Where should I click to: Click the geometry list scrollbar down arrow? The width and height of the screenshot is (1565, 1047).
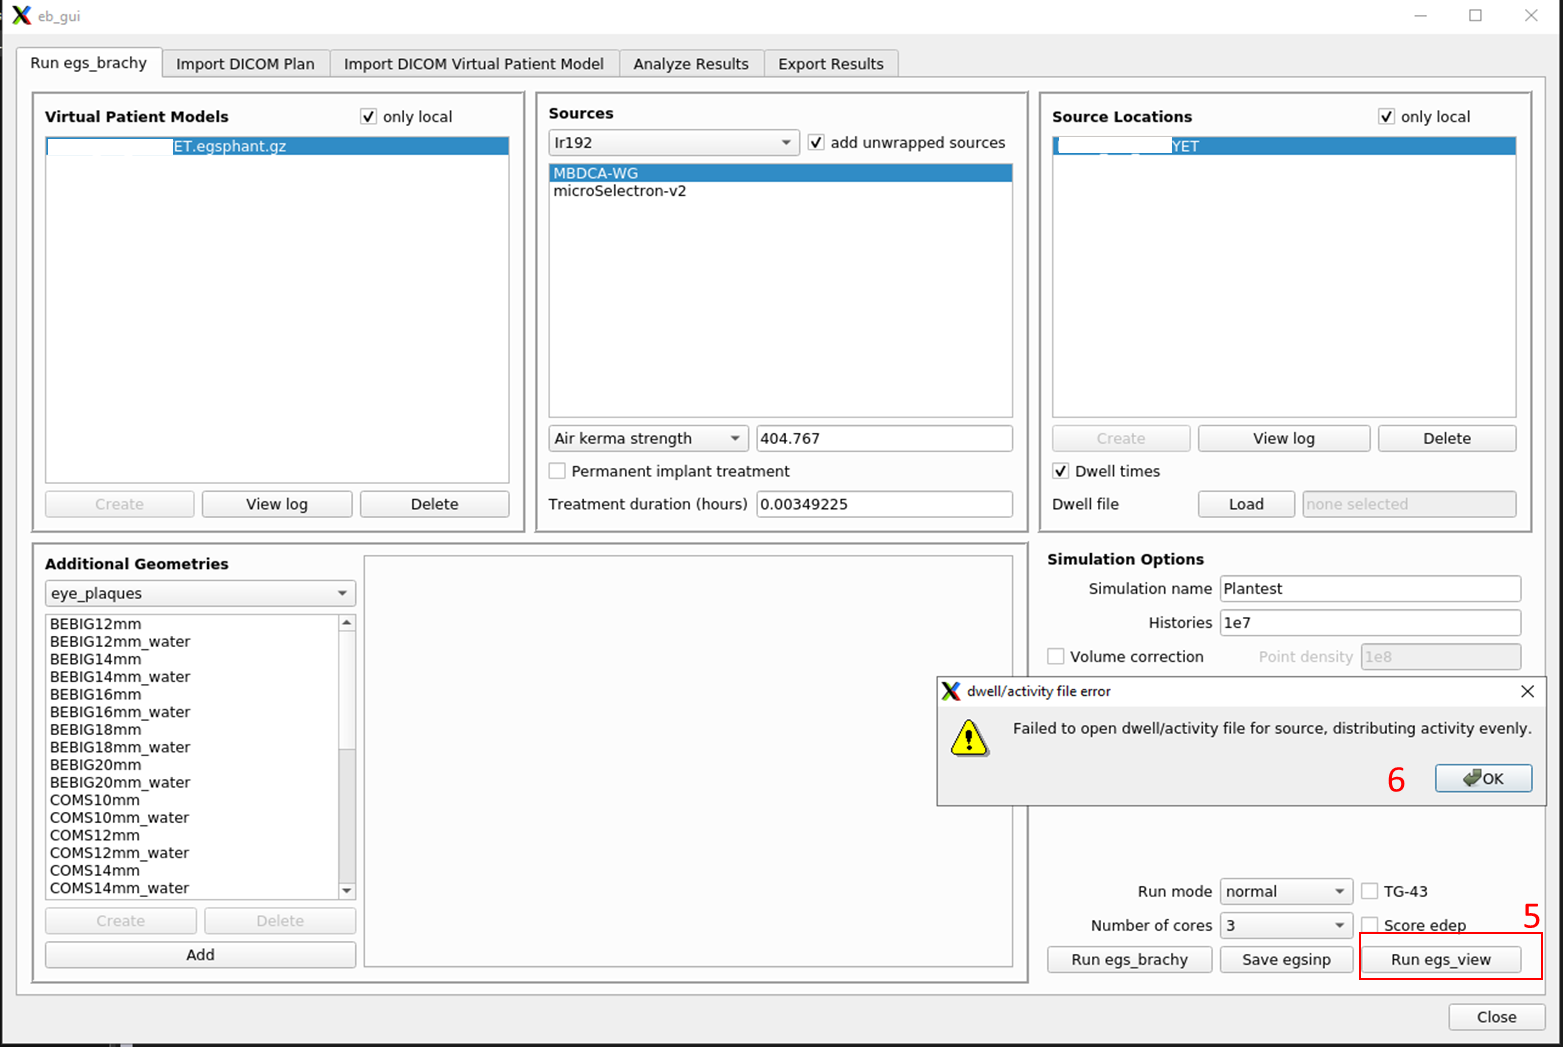[347, 891]
